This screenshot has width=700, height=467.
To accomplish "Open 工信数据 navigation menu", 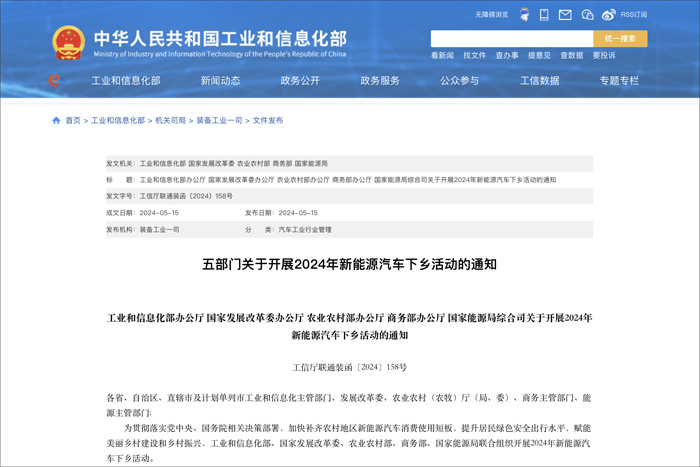I will pos(540,81).
